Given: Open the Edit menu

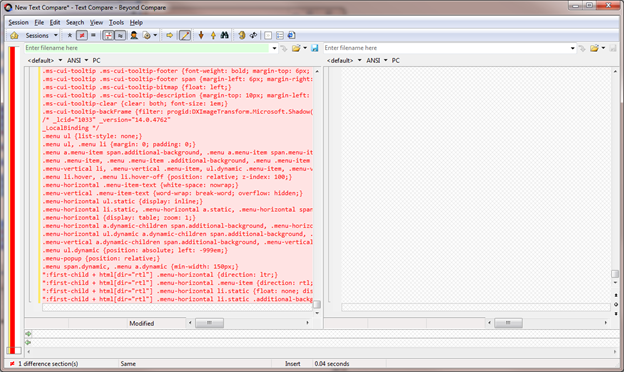Looking at the screenshot, I should [55, 22].
